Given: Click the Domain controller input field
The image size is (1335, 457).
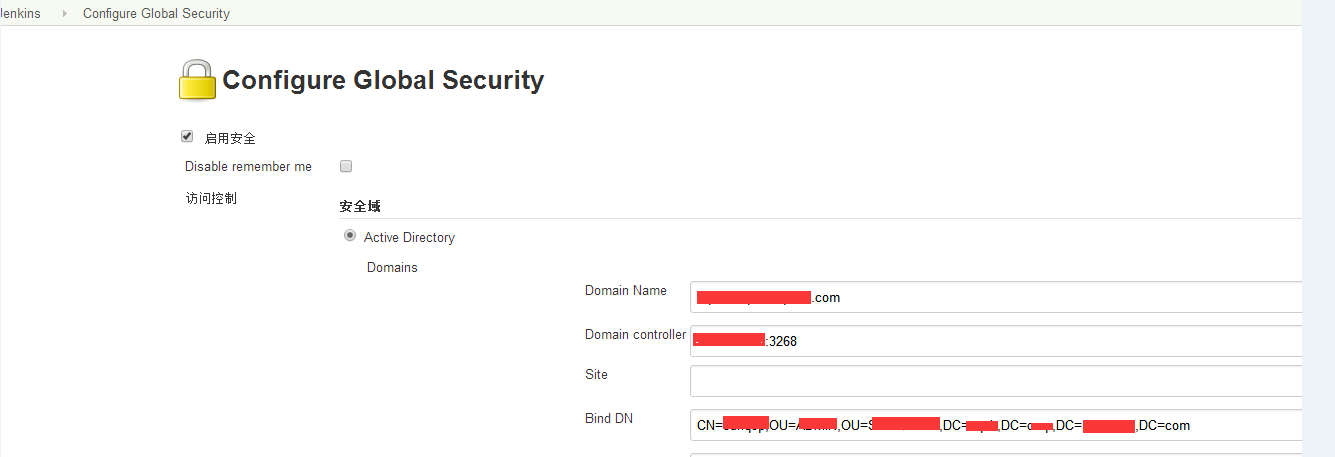Looking at the screenshot, I should pyautogui.click(x=996, y=341).
